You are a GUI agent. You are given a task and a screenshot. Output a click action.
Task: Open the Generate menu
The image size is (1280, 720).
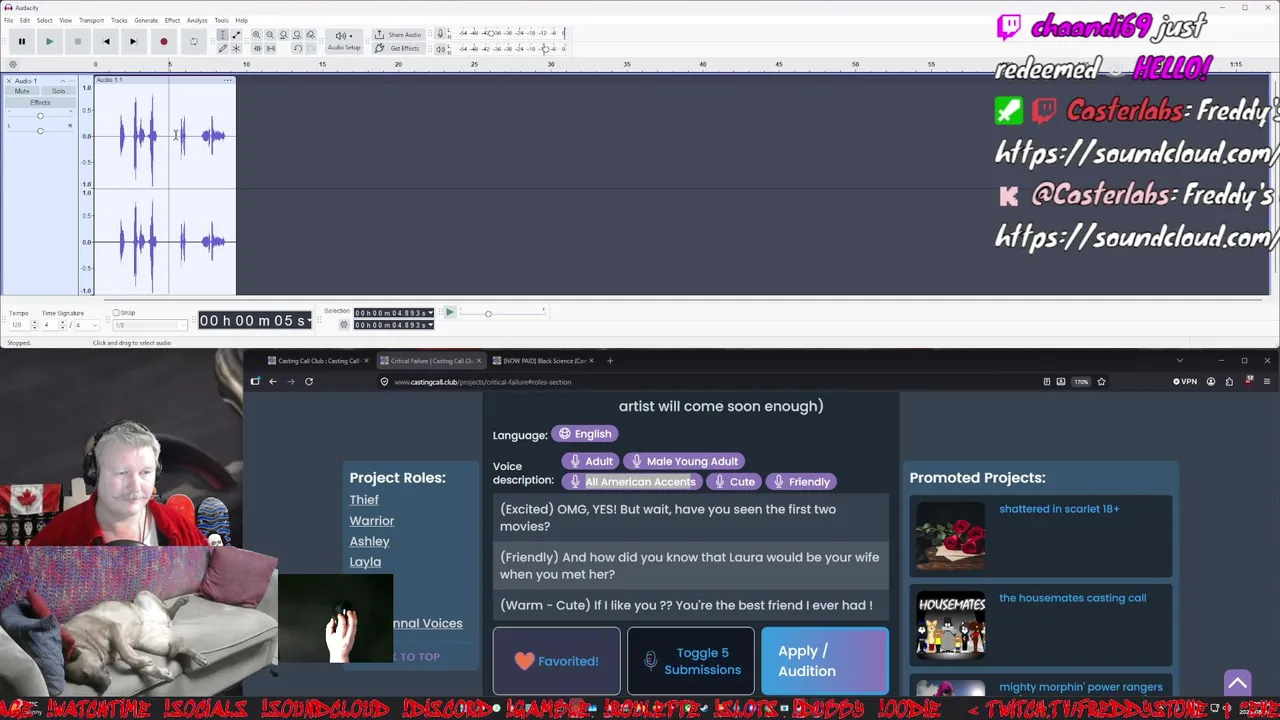146,20
